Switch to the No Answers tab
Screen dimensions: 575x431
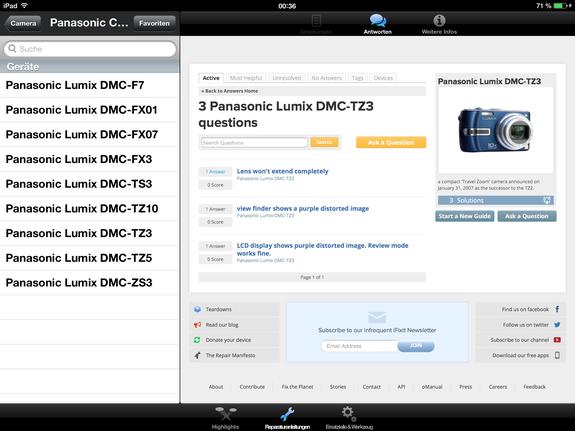point(326,78)
